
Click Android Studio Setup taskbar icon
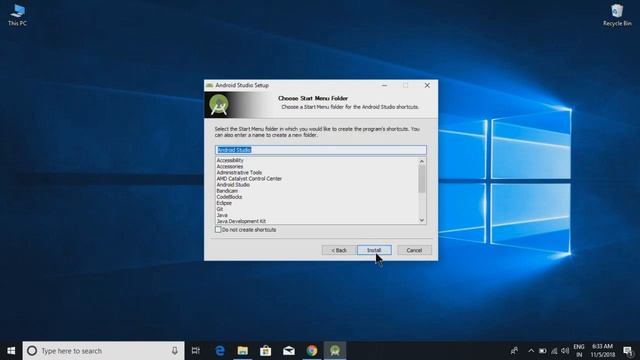[335, 351]
